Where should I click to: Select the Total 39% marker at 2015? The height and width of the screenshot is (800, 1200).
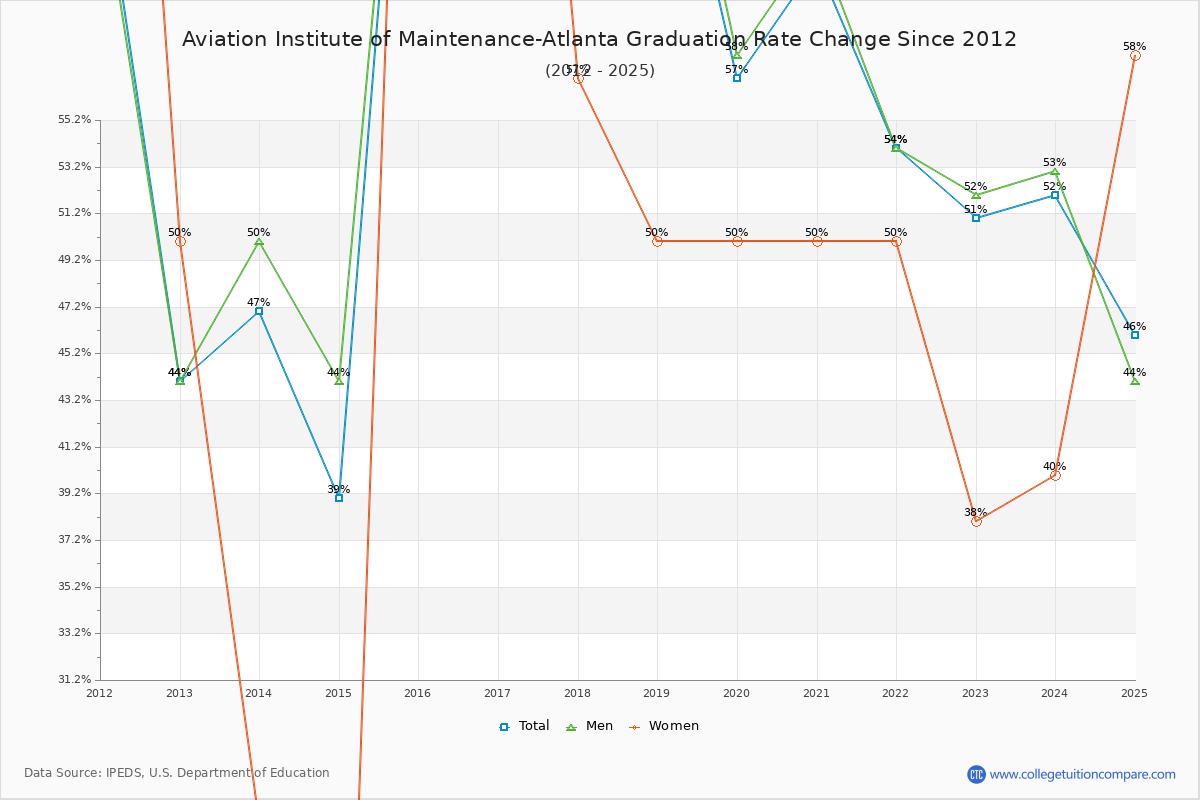coord(339,498)
